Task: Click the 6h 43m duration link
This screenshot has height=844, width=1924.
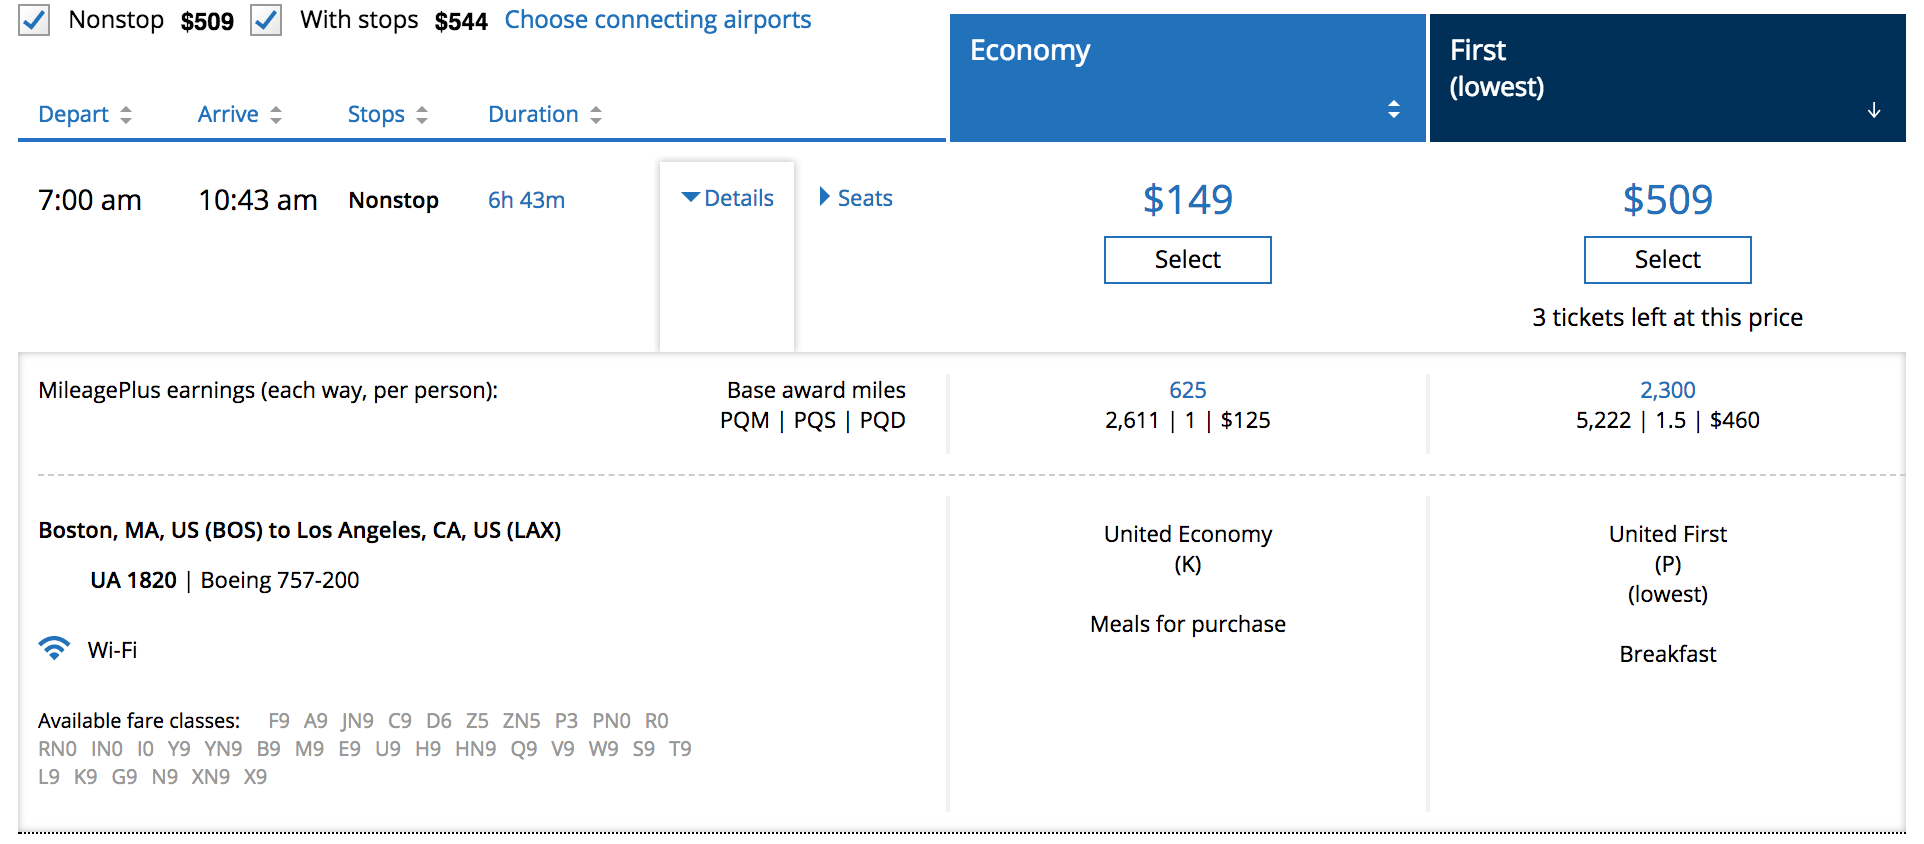Action: (526, 200)
